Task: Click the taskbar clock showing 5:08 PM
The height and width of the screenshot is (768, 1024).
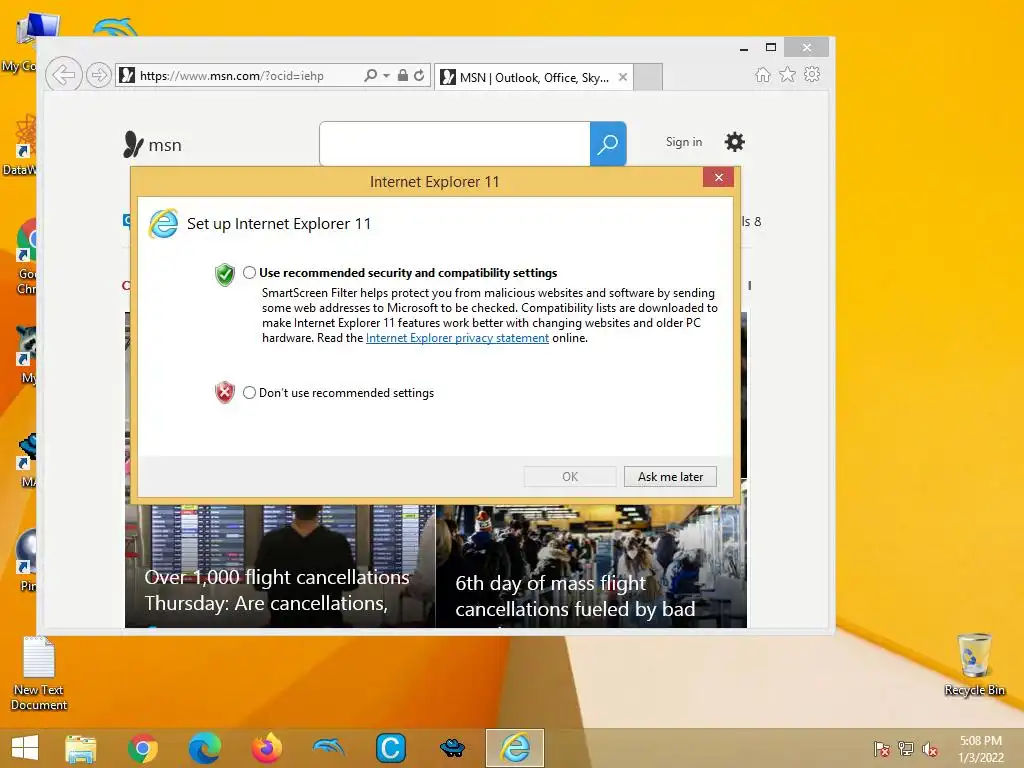Action: coord(981,749)
